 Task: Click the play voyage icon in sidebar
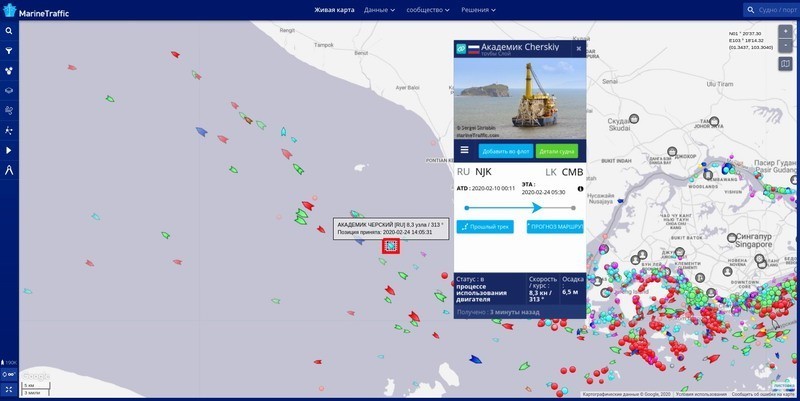[9, 150]
